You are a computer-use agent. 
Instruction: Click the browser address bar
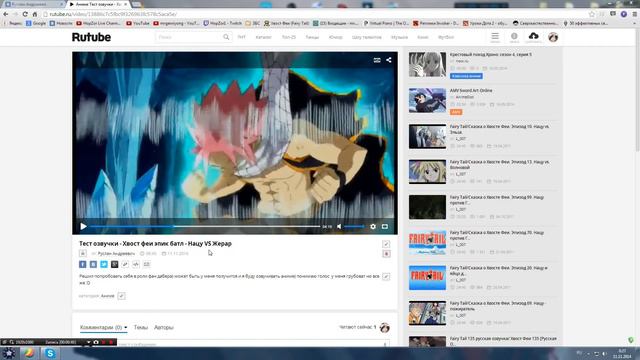pos(314,14)
